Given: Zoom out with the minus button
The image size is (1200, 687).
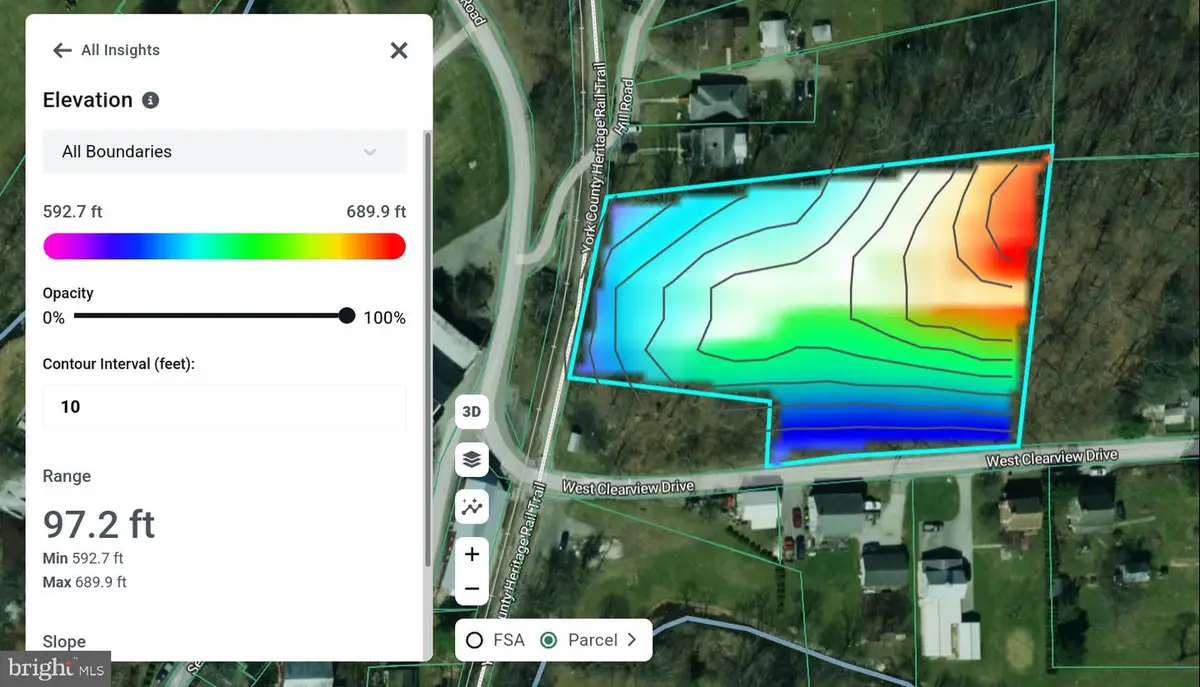Looking at the screenshot, I should coord(472,589).
